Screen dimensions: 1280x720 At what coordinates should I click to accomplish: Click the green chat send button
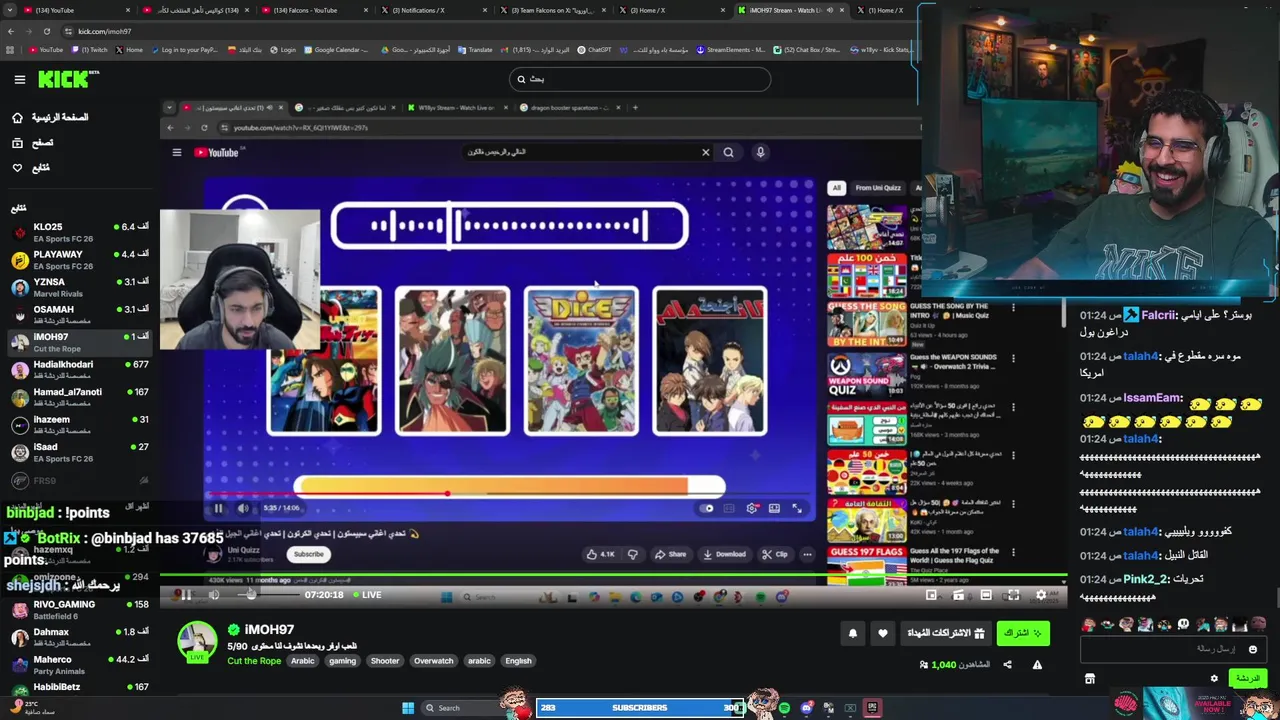(x=1247, y=678)
